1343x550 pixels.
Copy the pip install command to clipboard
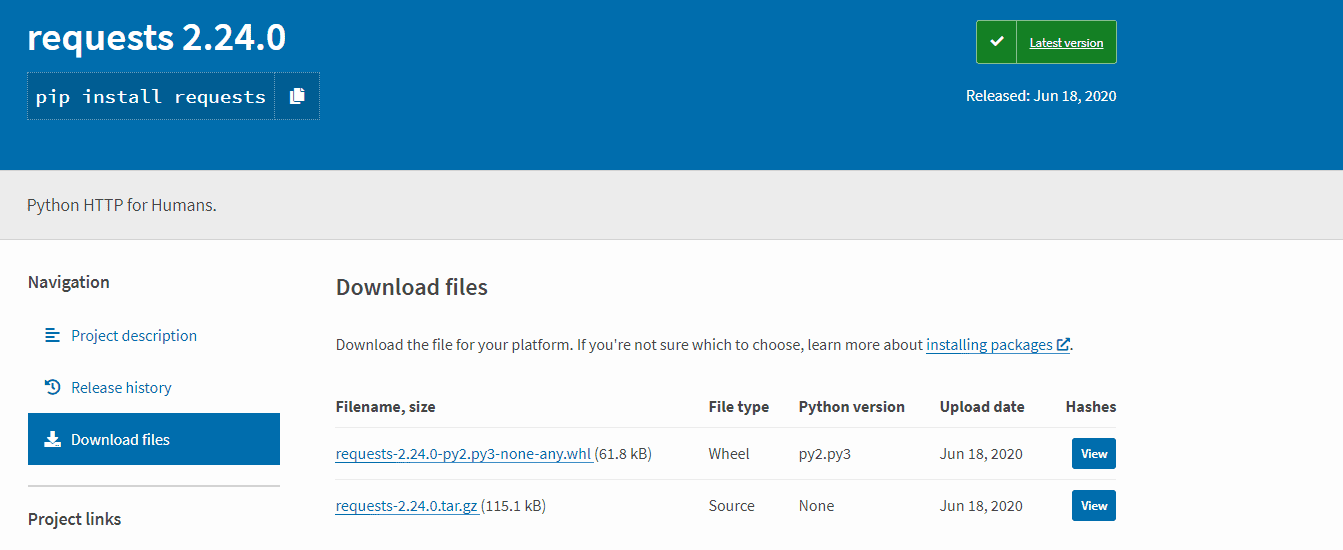pos(297,96)
